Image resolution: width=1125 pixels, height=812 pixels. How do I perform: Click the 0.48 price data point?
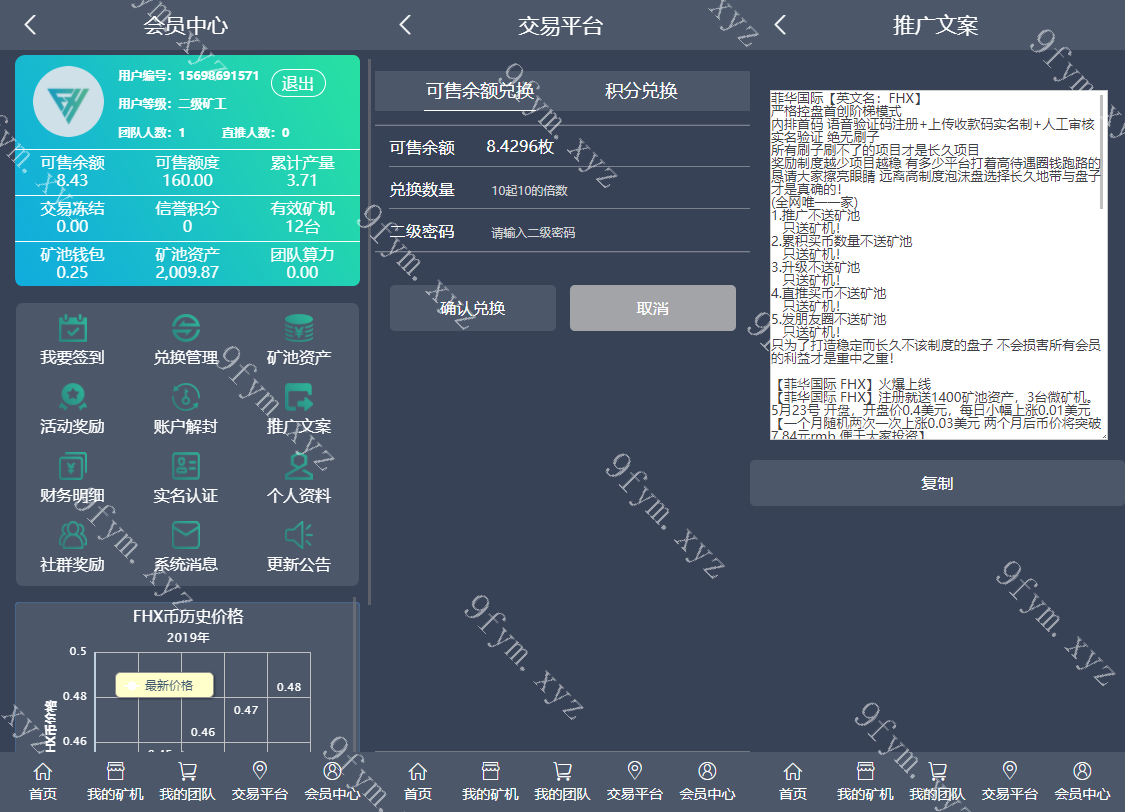[289, 686]
